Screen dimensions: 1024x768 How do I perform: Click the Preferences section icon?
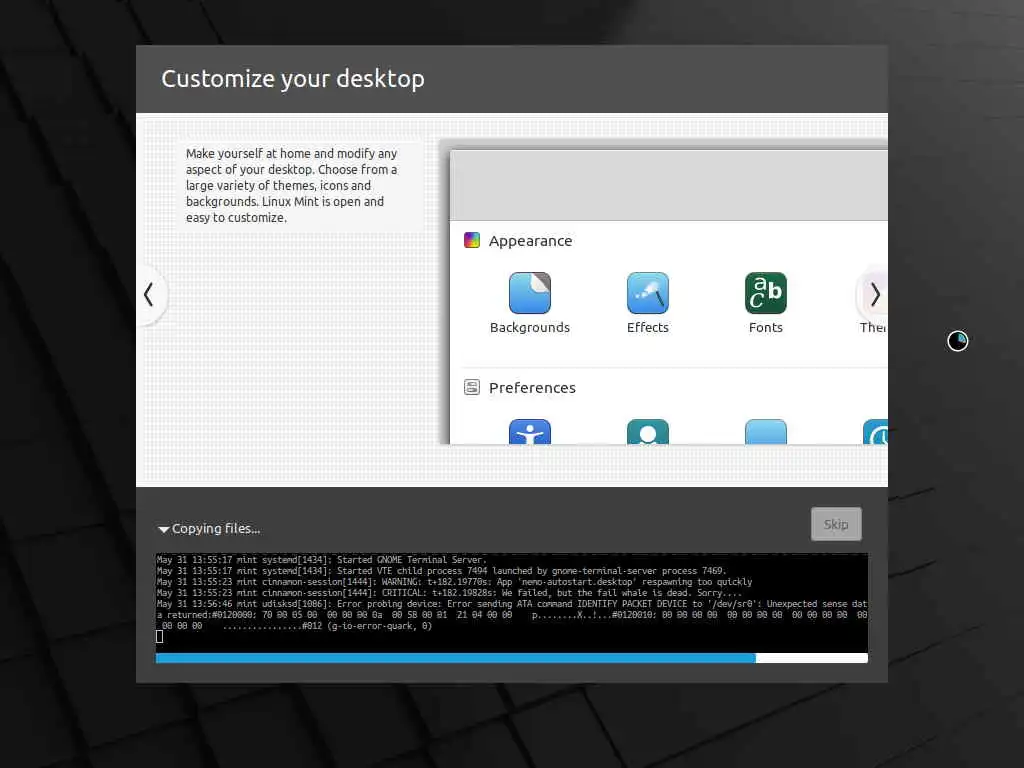(472, 387)
